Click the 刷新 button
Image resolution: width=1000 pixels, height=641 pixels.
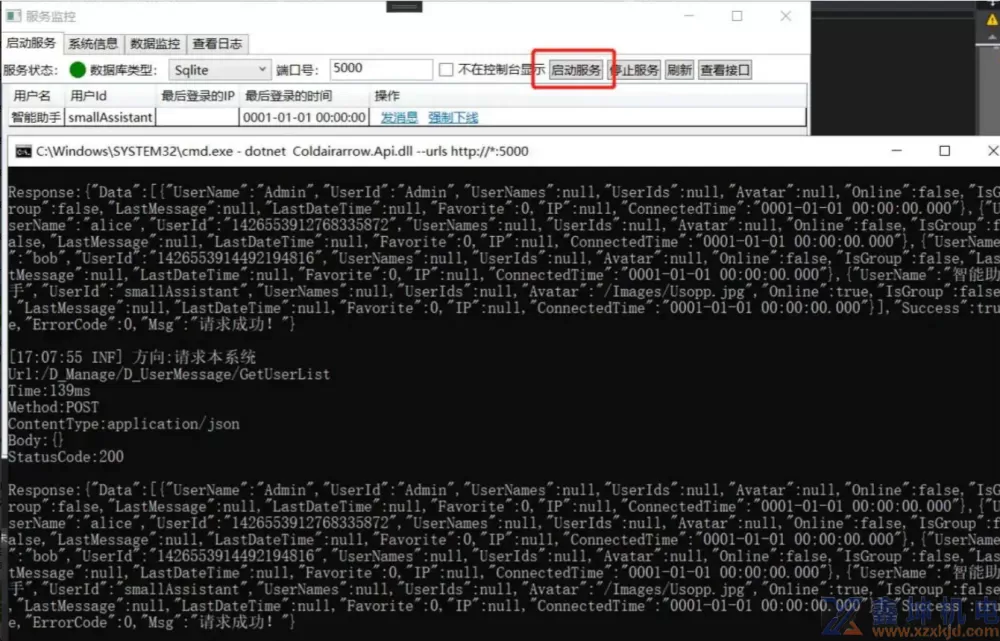[x=679, y=70]
